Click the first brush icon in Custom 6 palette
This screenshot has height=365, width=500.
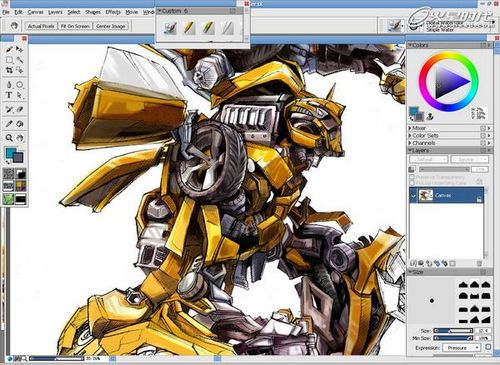click(x=170, y=28)
